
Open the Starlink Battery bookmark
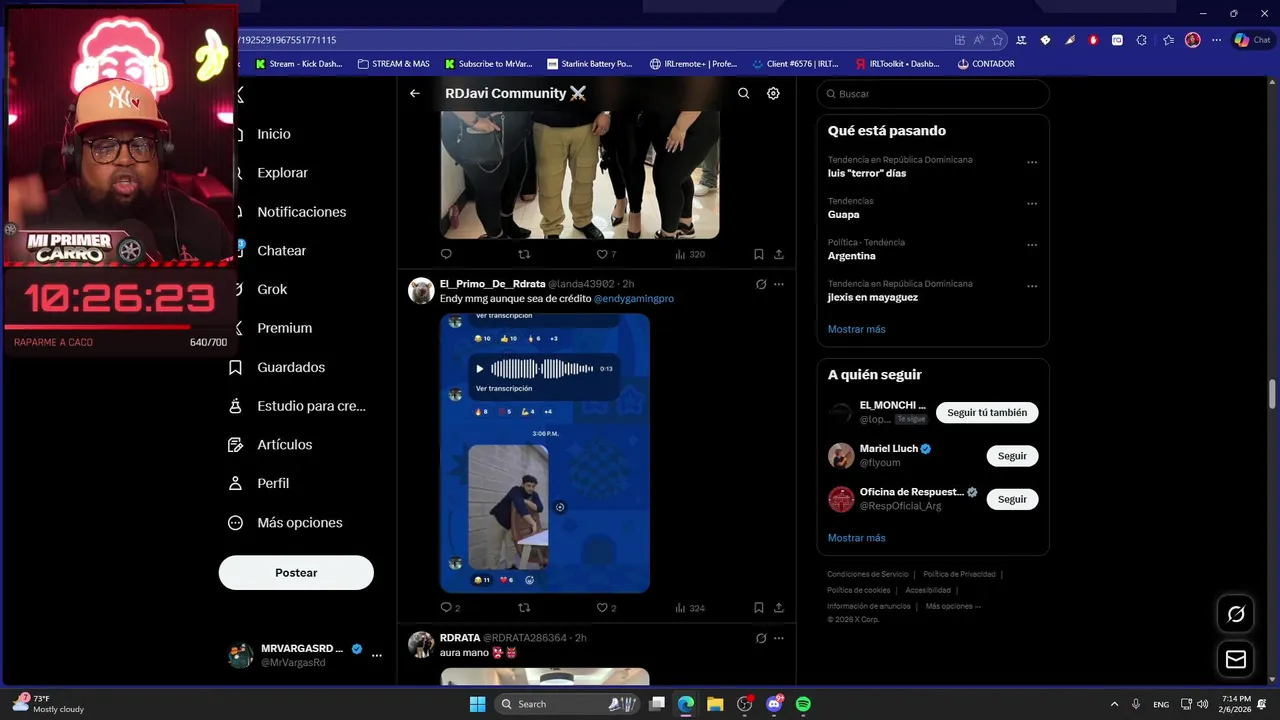[x=590, y=64]
